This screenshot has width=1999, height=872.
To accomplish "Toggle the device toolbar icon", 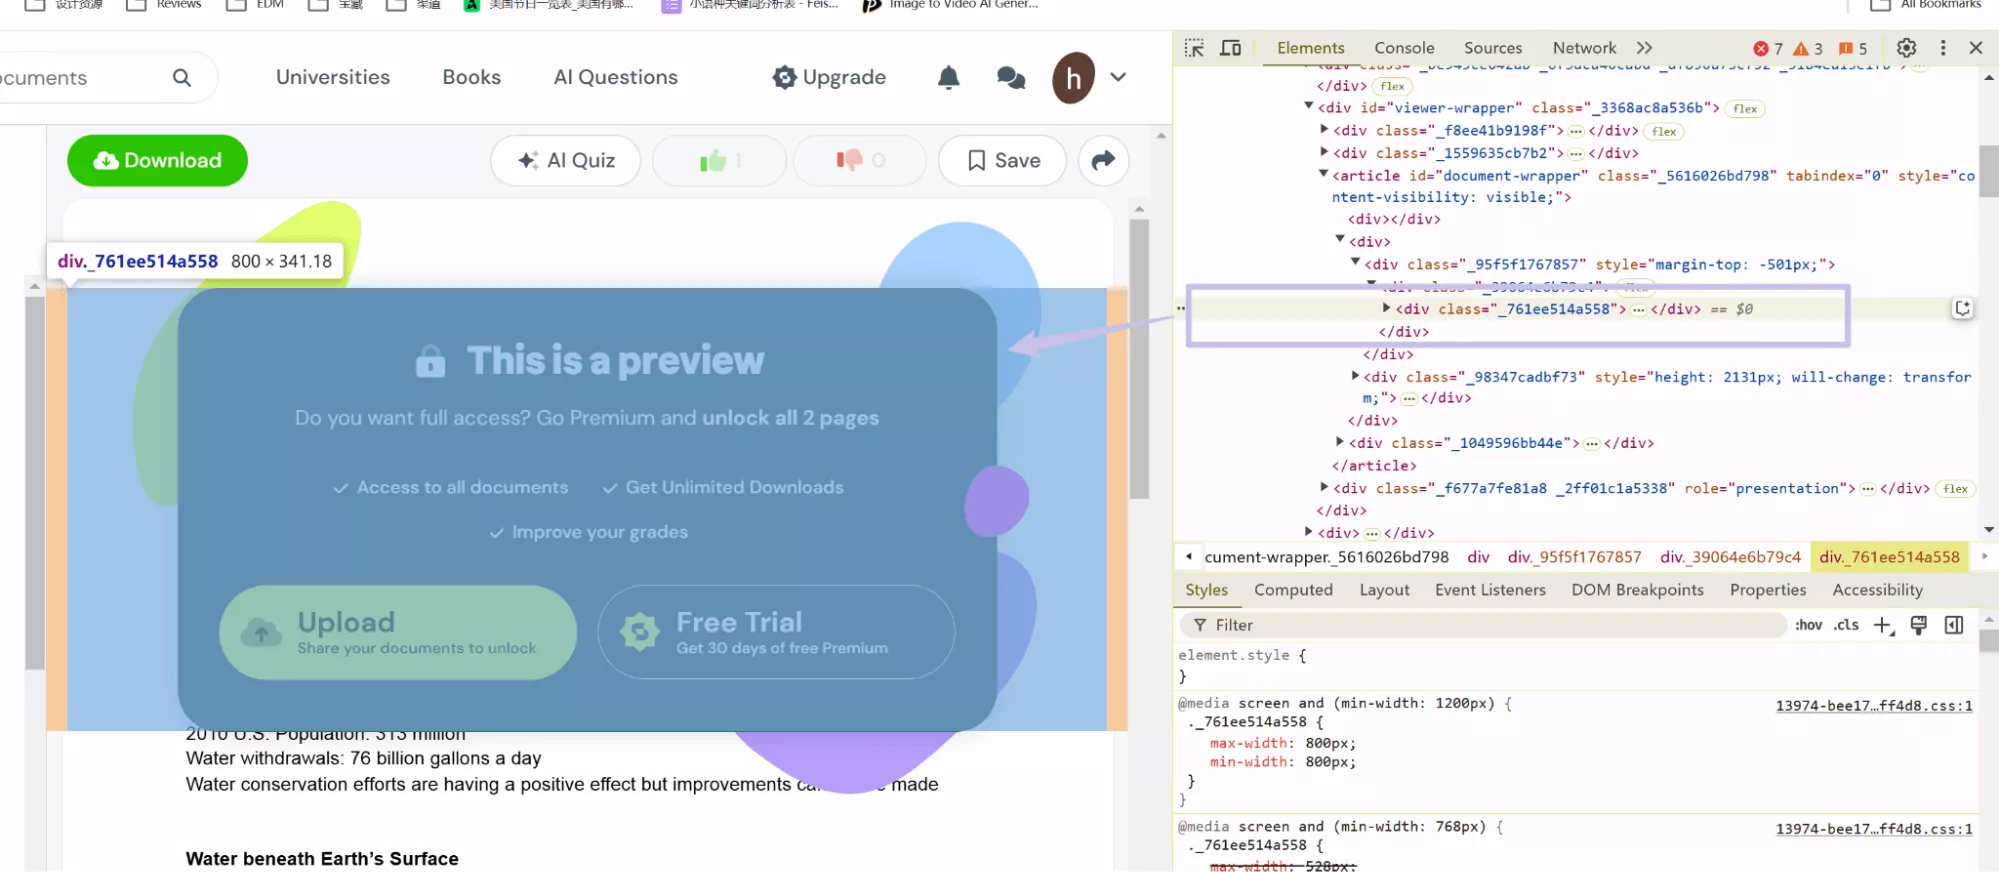I will [x=1231, y=48].
